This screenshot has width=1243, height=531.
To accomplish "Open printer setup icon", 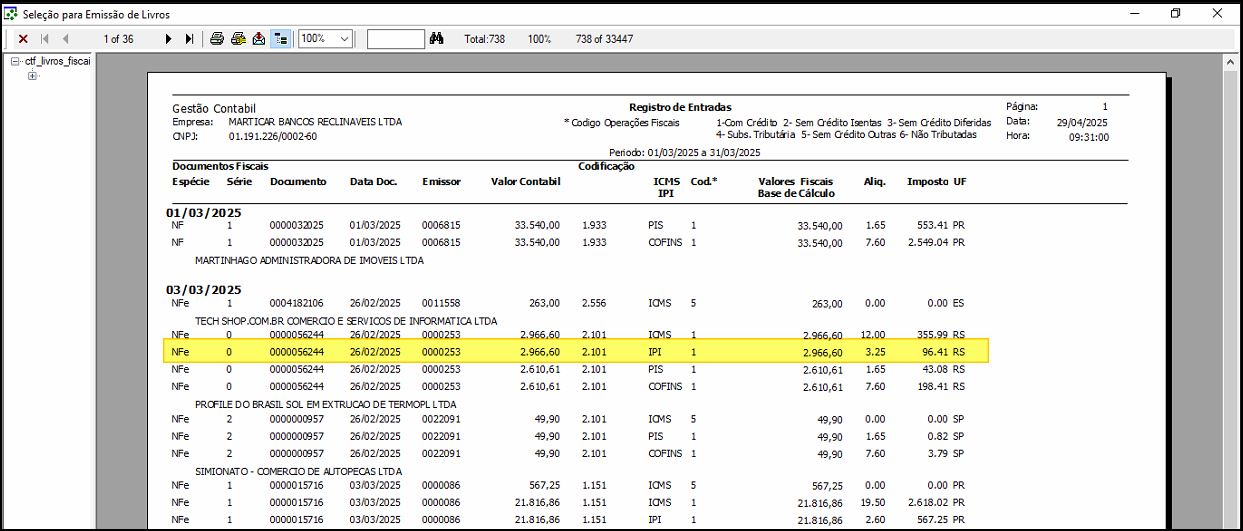I will [x=238, y=39].
